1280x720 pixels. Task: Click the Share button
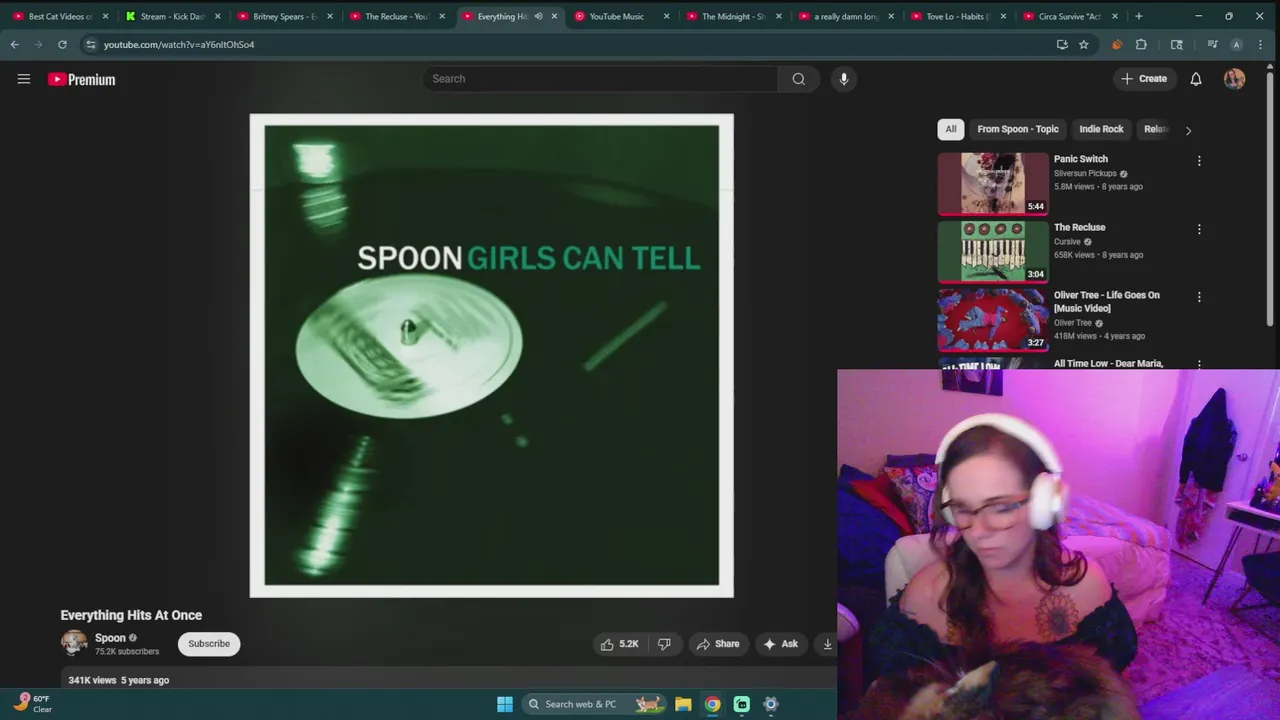tap(718, 644)
